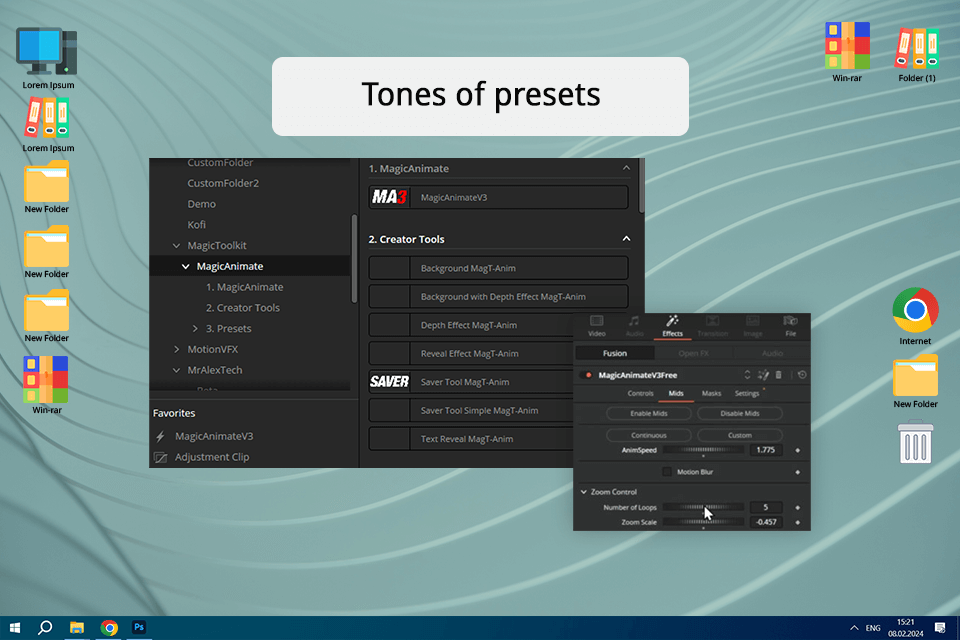Click the AnimSpeed keyframe diamond
960x640 pixels.
(797, 450)
